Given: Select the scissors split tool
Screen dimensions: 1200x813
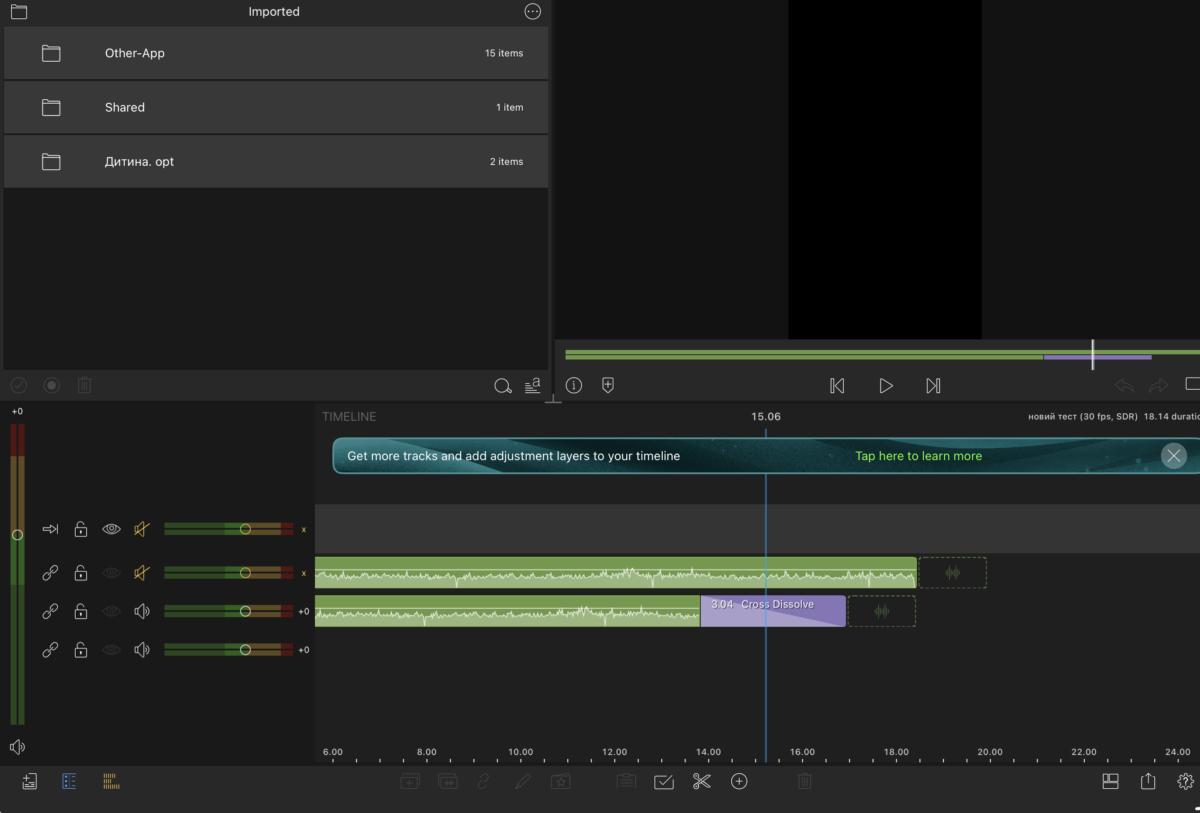Looking at the screenshot, I should click(701, 781).
